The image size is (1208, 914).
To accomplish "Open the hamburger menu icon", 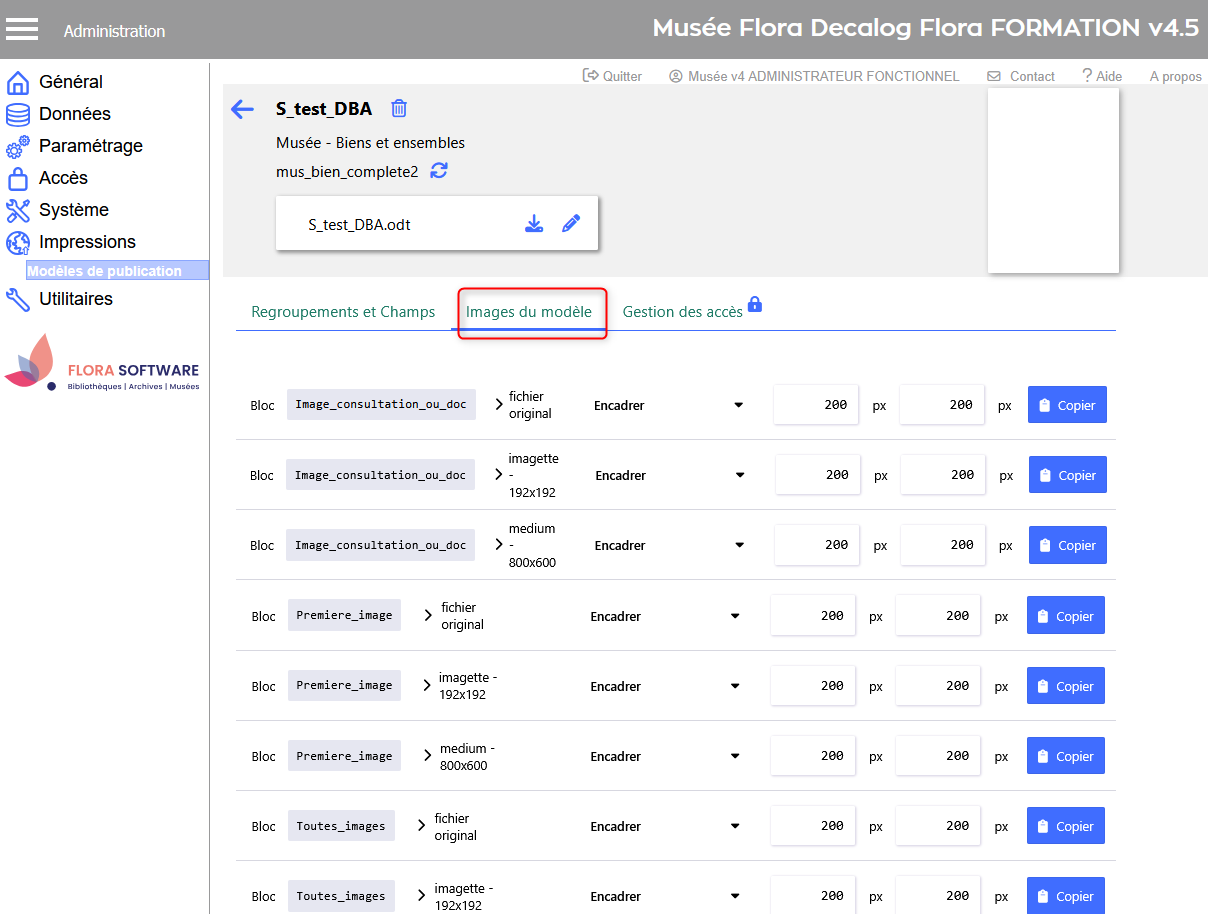I will [22, 29].
